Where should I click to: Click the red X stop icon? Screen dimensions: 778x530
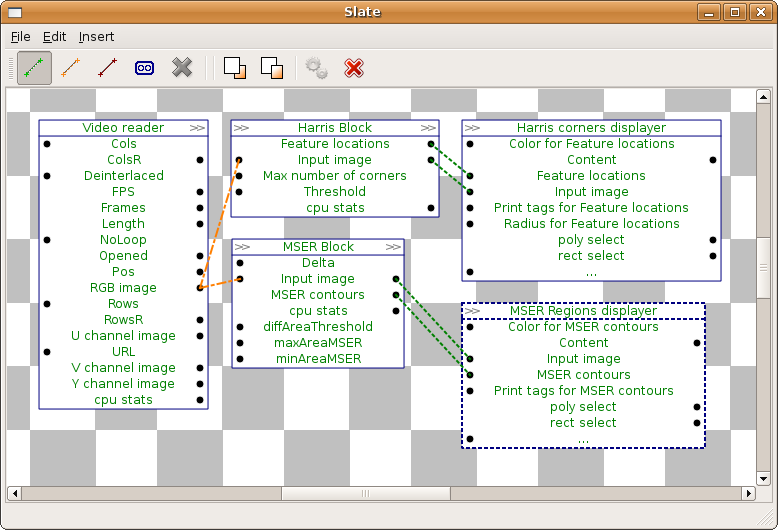(354, 68)
